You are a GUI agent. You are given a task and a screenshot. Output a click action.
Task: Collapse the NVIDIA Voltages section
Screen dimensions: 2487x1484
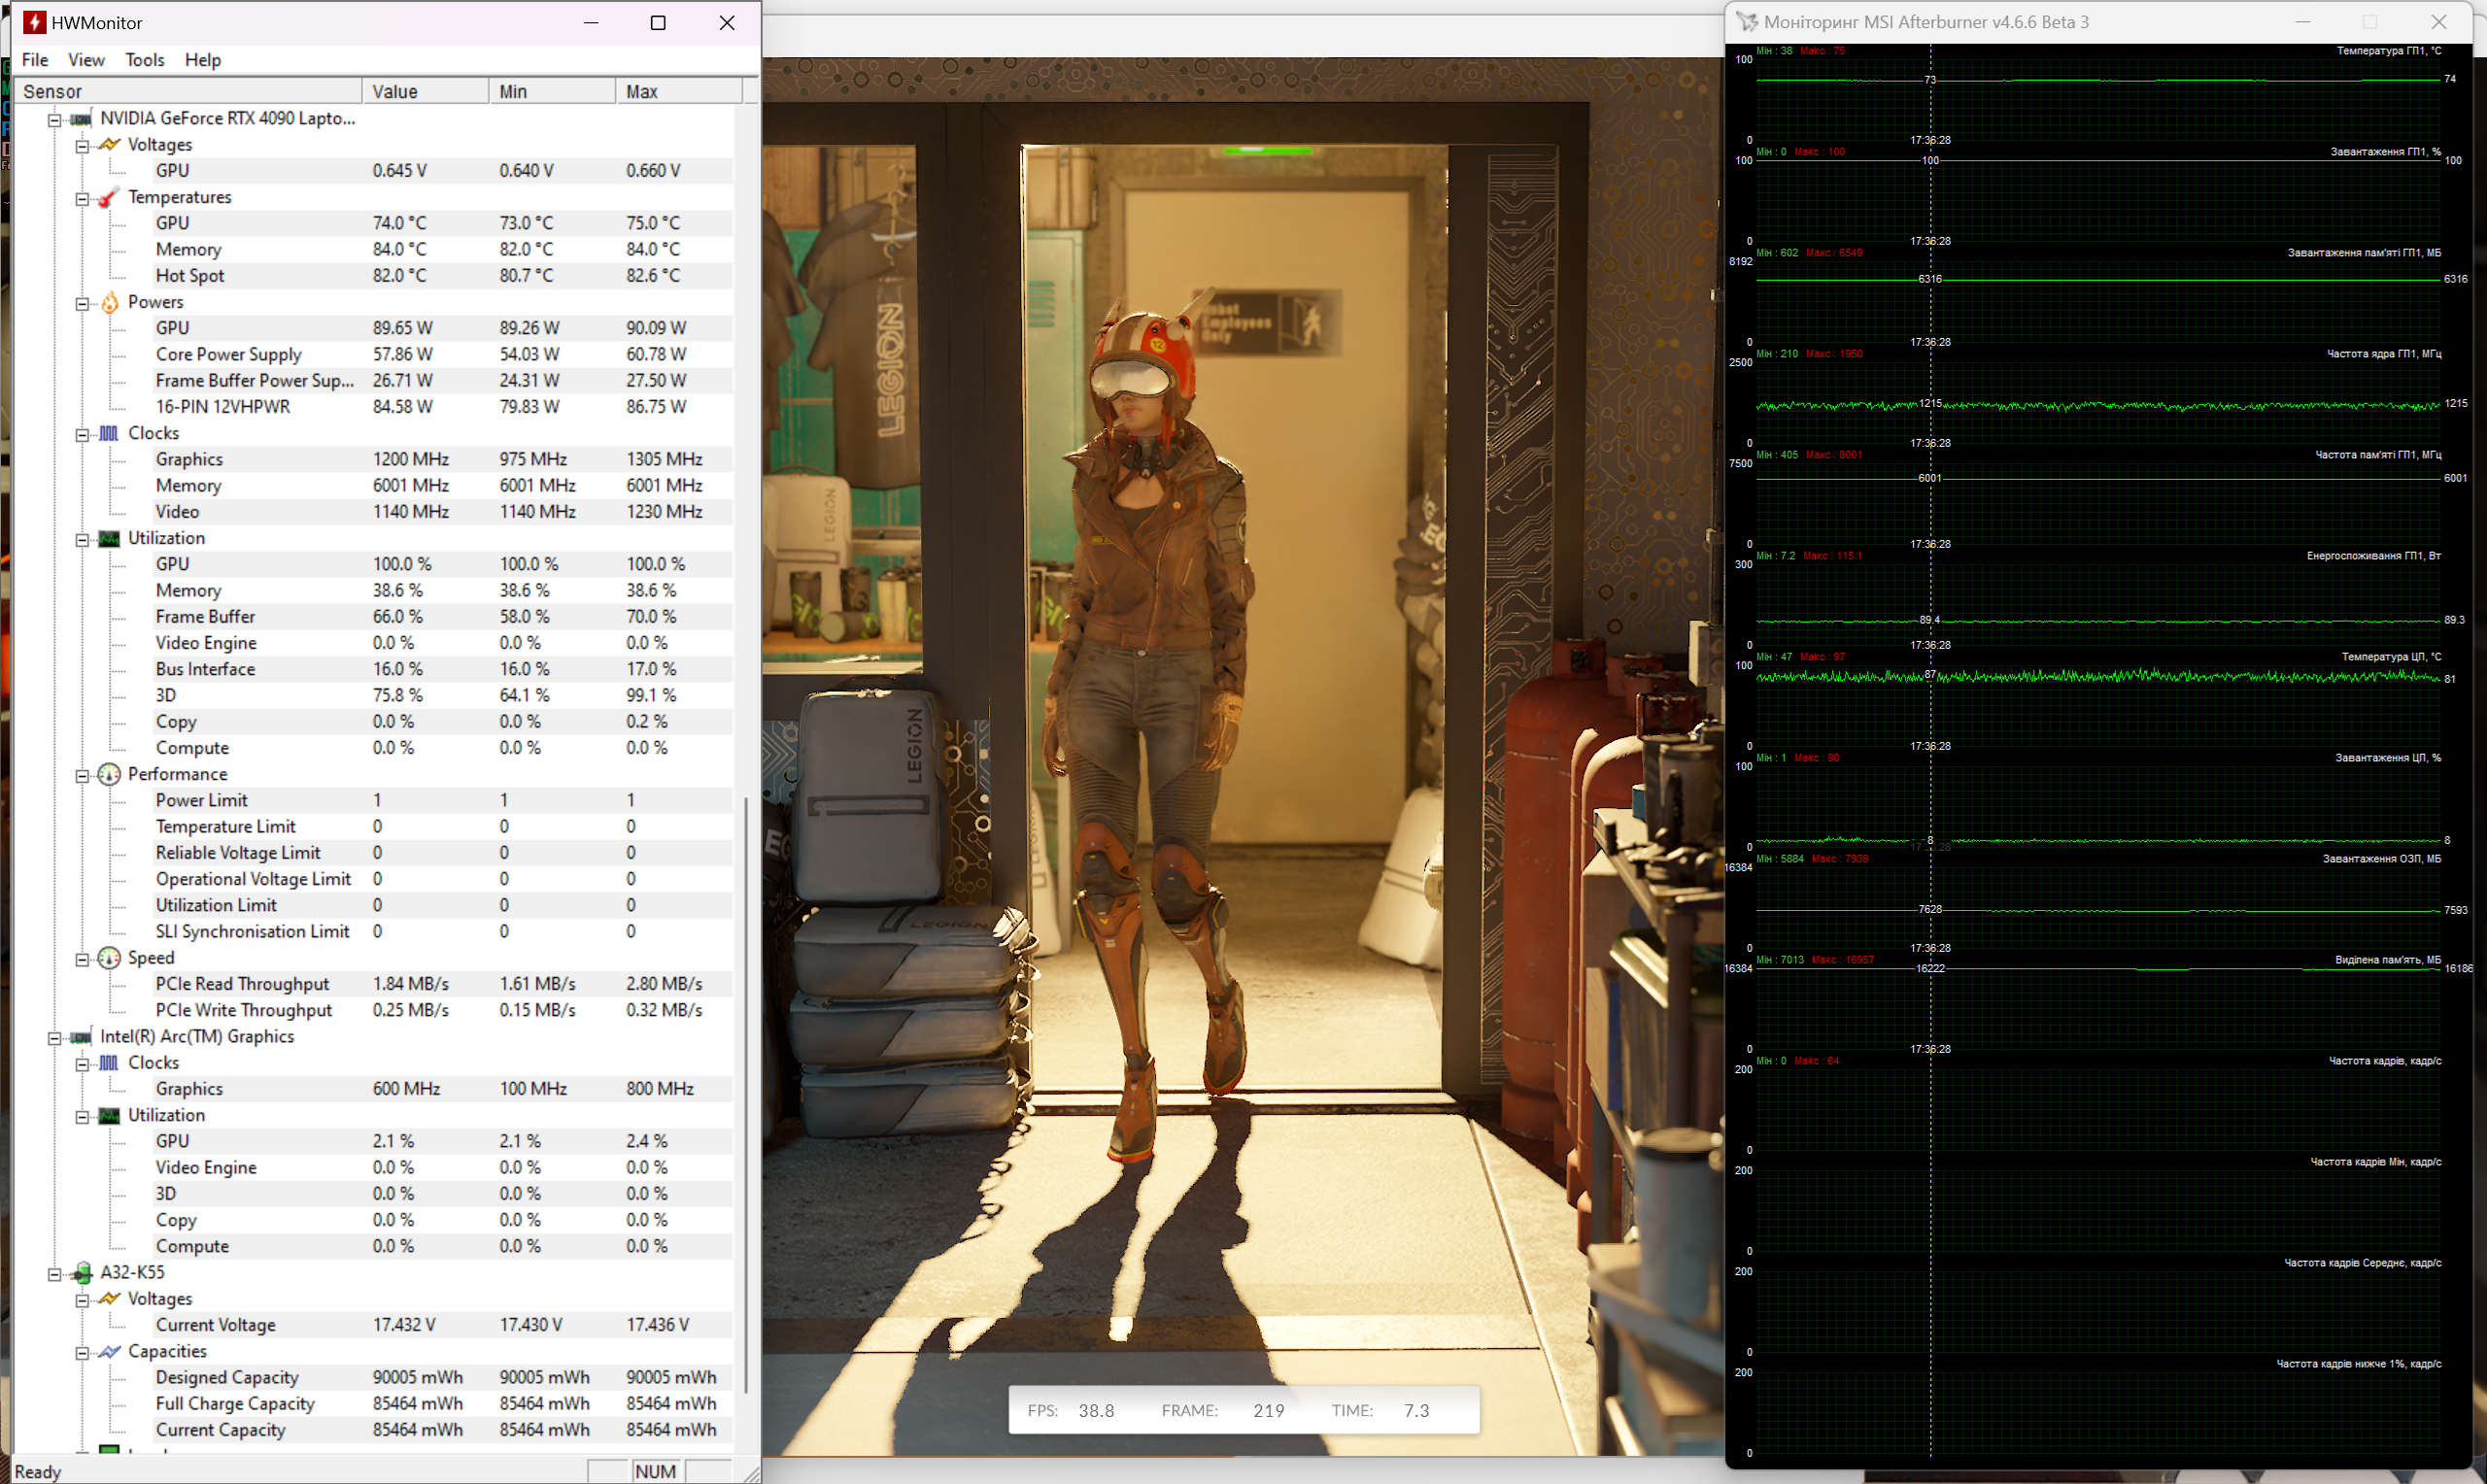click(x=83, y=146)
